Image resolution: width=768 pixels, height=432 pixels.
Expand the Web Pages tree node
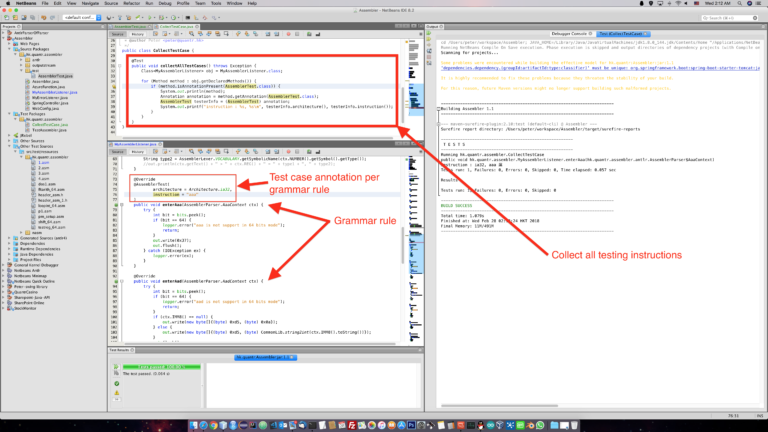[x=9, y=44]
